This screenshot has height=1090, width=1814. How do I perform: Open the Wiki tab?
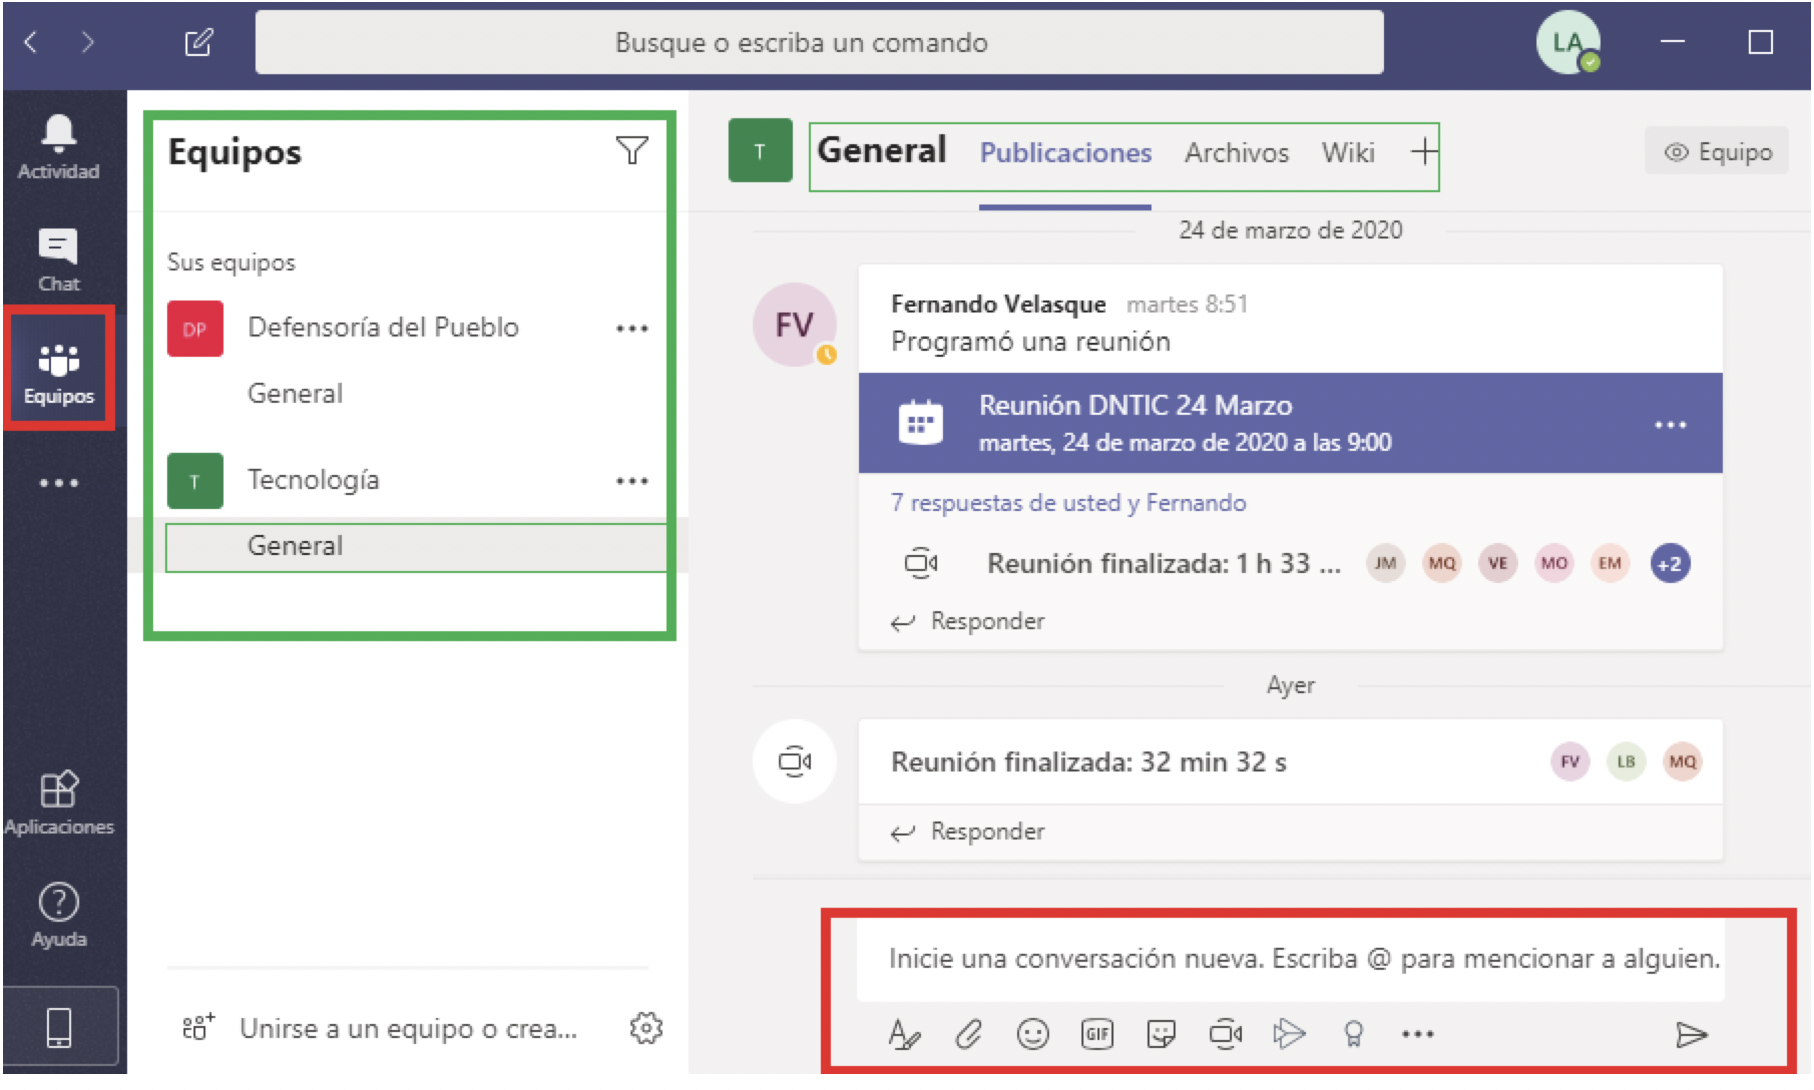tap(1347, 153)
